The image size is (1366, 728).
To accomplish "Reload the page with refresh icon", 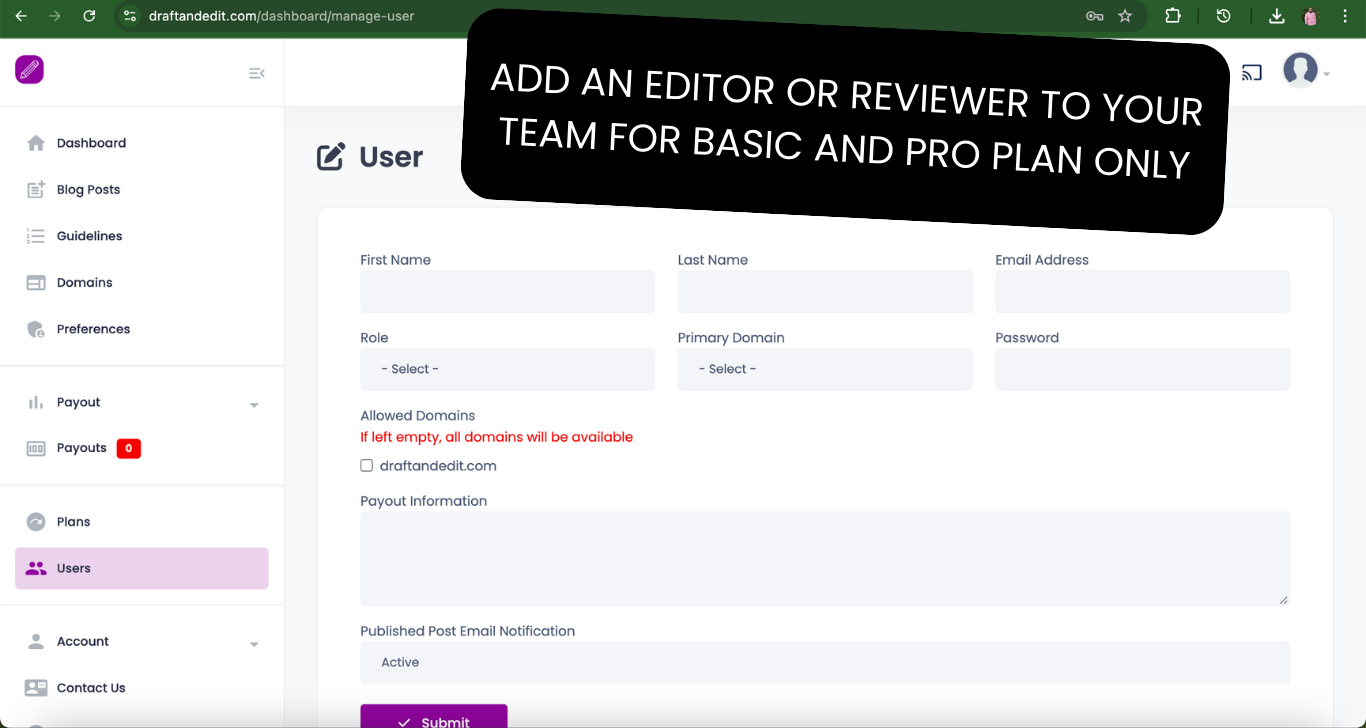I will [x=89, y=16].
